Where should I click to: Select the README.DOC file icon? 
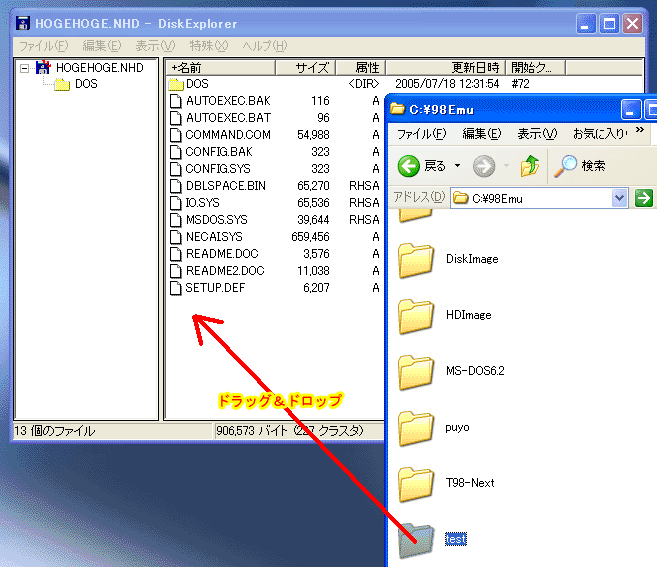pyautogui.click(x=176, y=254)
